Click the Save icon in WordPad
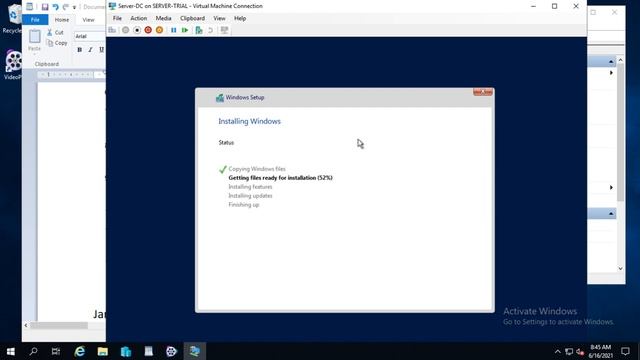 pyautogui.click(x=45, y=7)
